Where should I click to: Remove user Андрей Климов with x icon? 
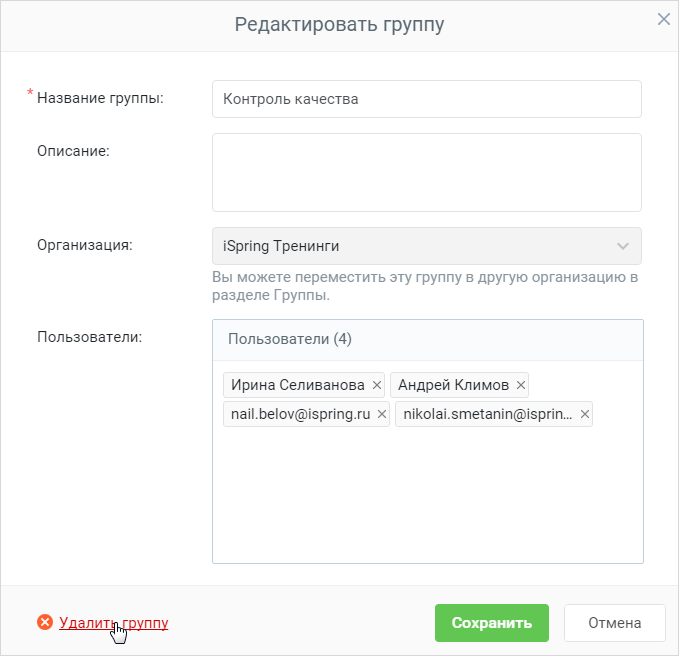click(x=521, y=385)
